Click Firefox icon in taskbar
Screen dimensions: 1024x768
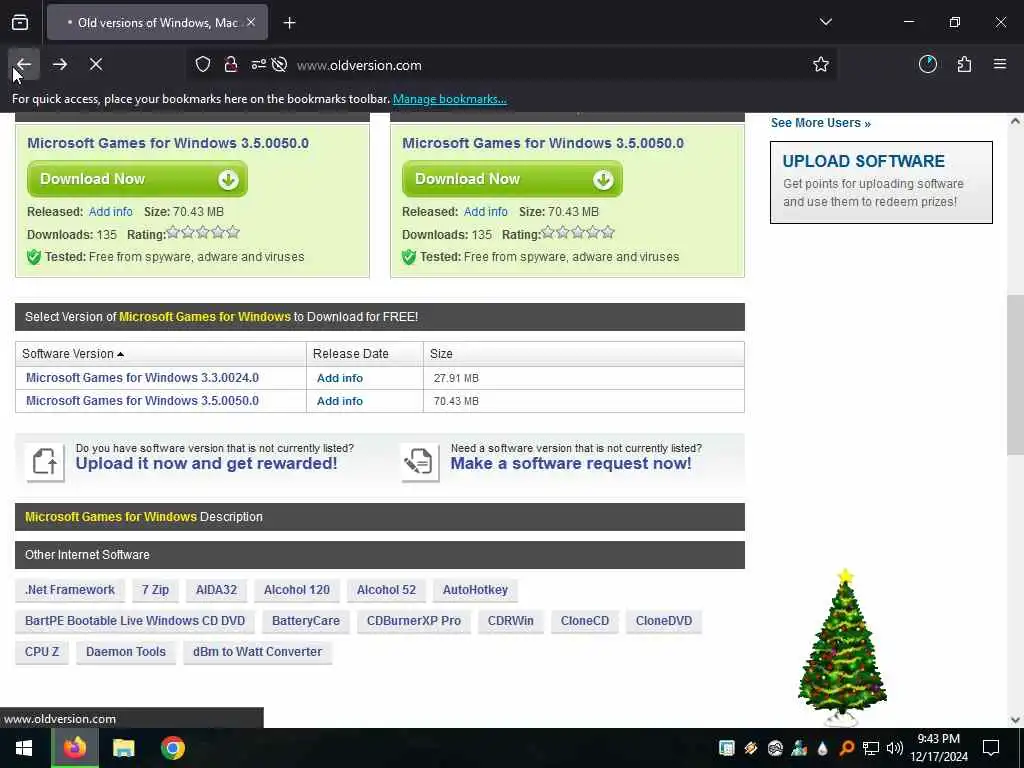tap(74, 748)
